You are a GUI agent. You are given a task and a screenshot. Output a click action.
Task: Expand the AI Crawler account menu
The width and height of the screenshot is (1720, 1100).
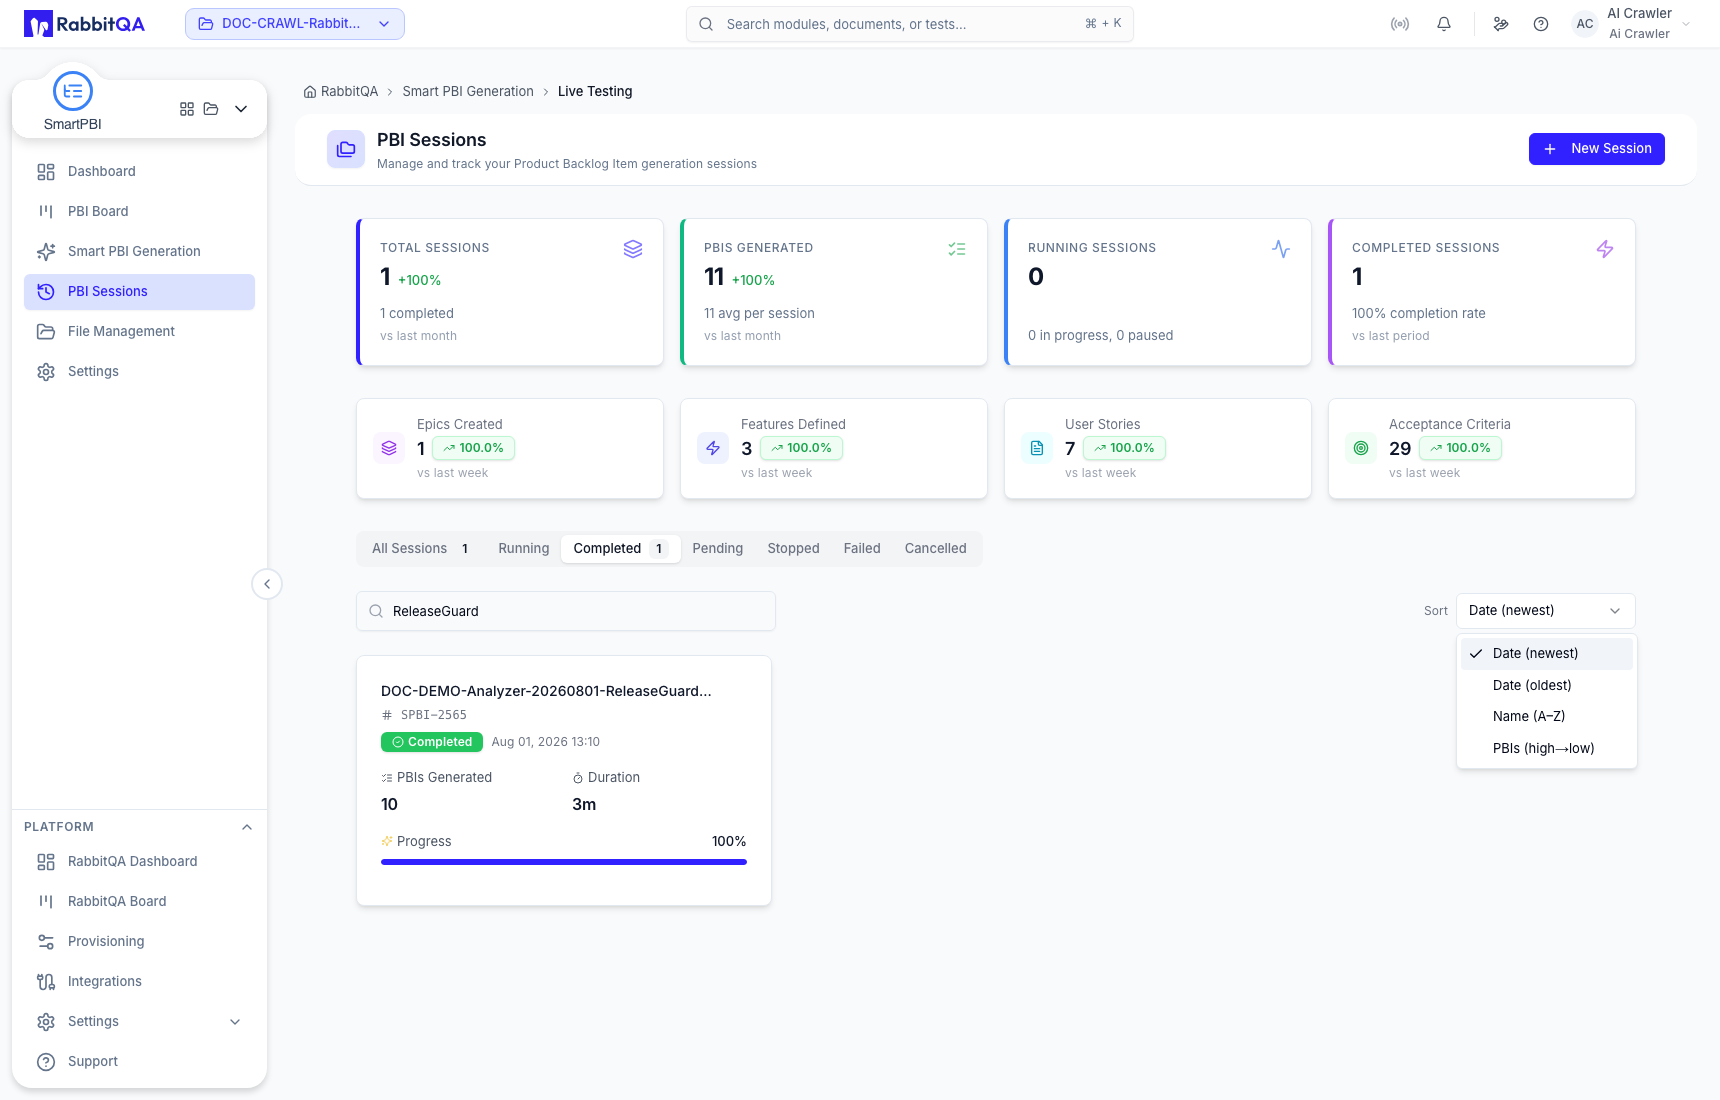tap(1686, 24)
